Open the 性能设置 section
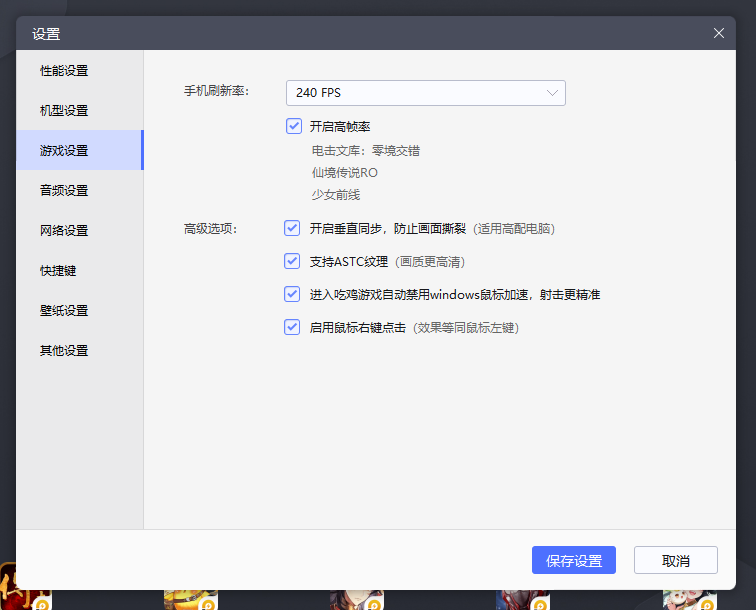 (x=64, y=71)
